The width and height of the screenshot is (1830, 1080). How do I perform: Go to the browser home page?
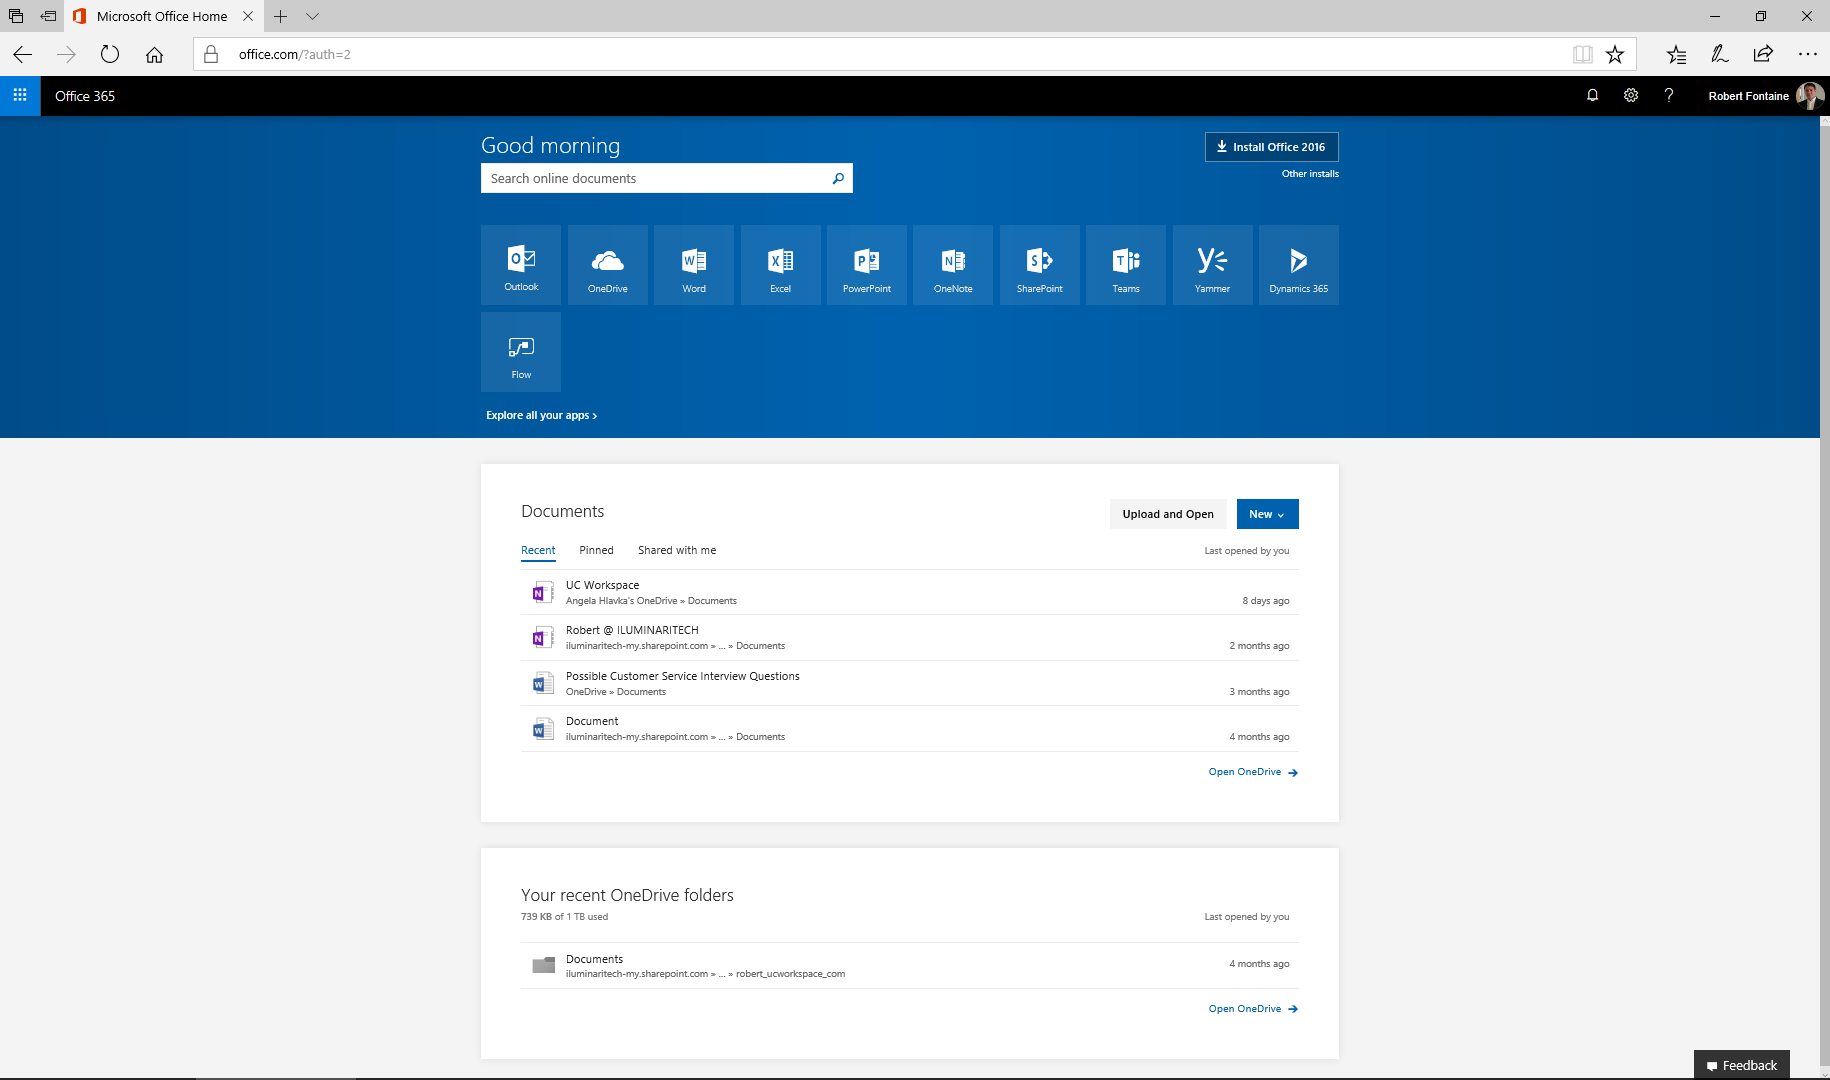(x=154, y=54)
